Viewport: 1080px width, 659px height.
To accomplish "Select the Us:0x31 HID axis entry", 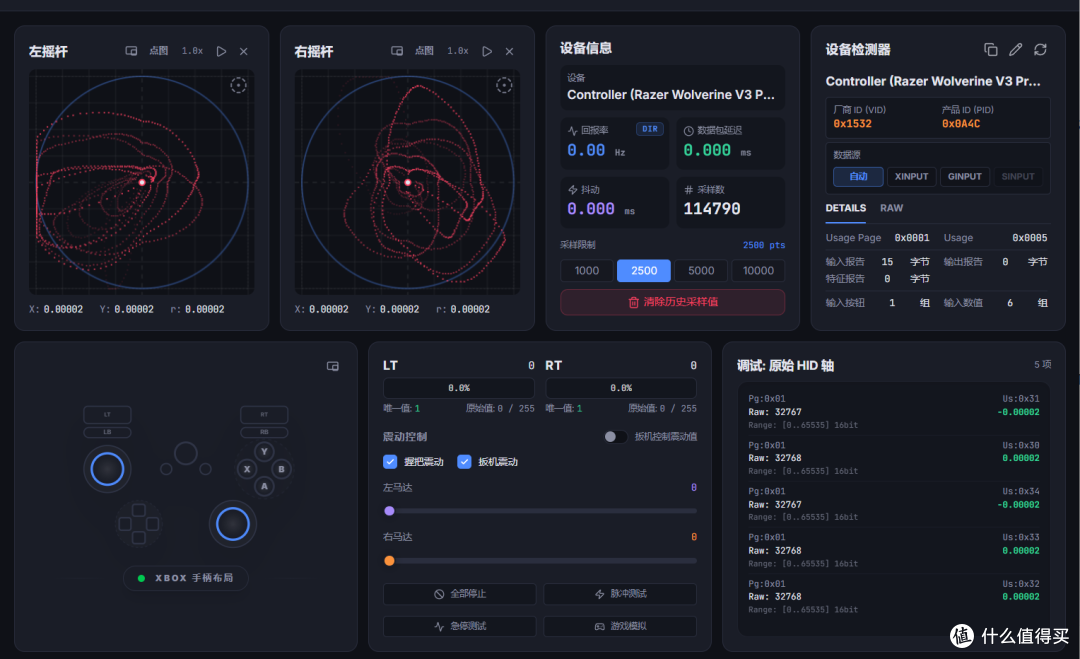I will pyautogui.click(x=894, y=412).
